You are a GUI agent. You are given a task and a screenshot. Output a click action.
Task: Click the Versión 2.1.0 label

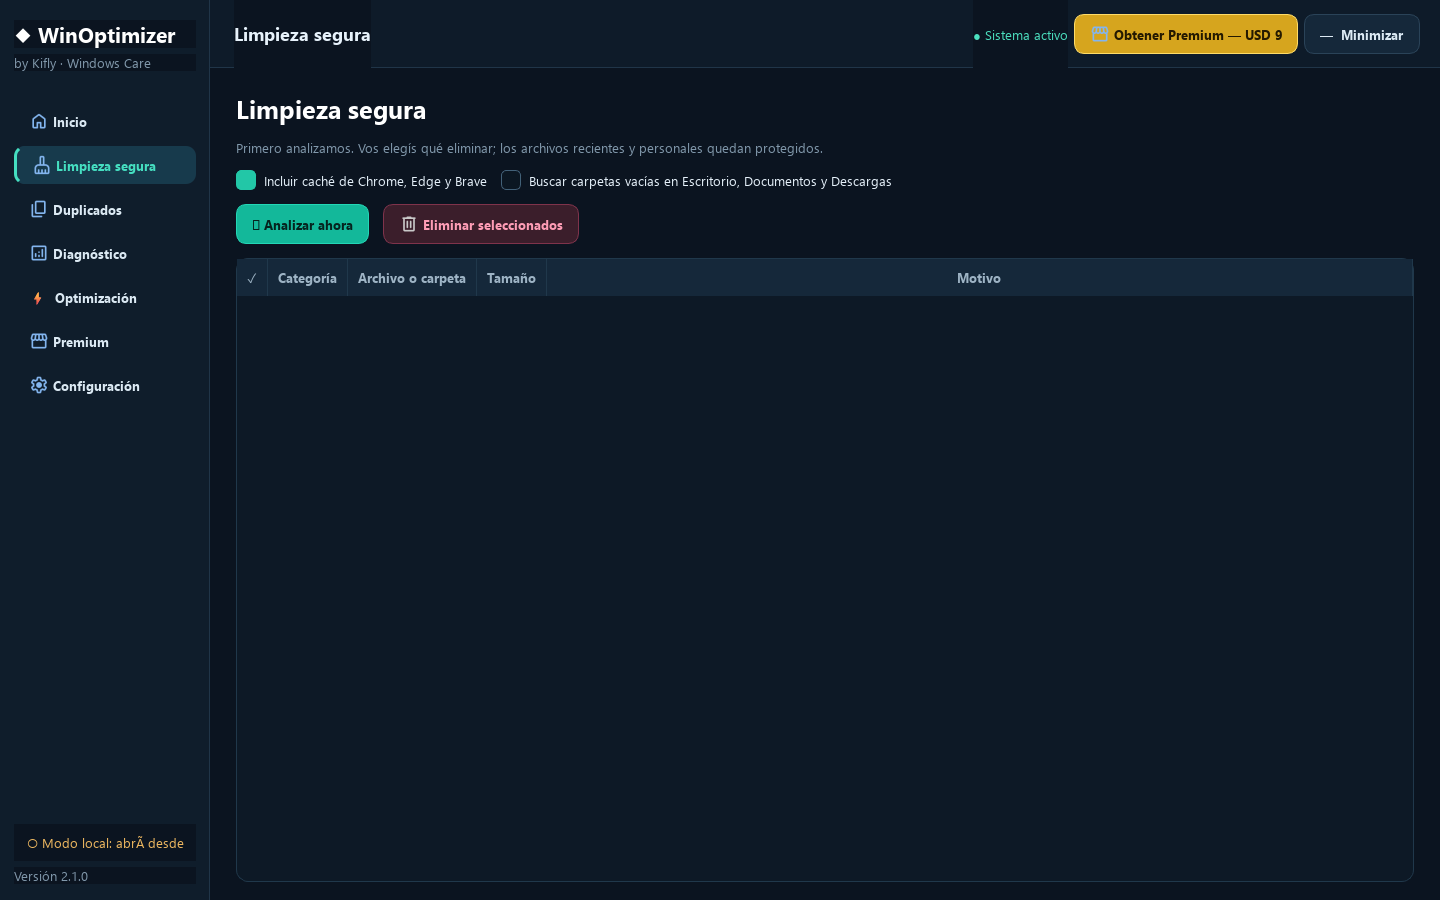coord(51,876)
